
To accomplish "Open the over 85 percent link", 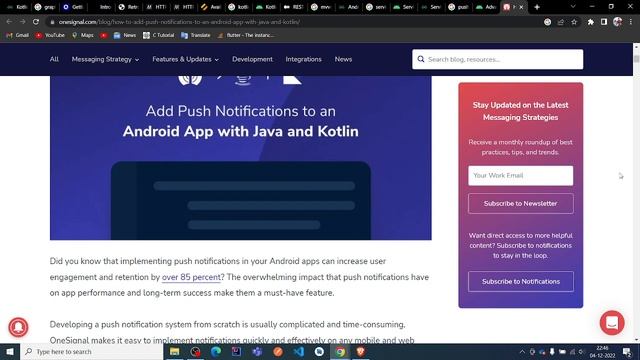I will pyautogui.click(x=191, y=277).
